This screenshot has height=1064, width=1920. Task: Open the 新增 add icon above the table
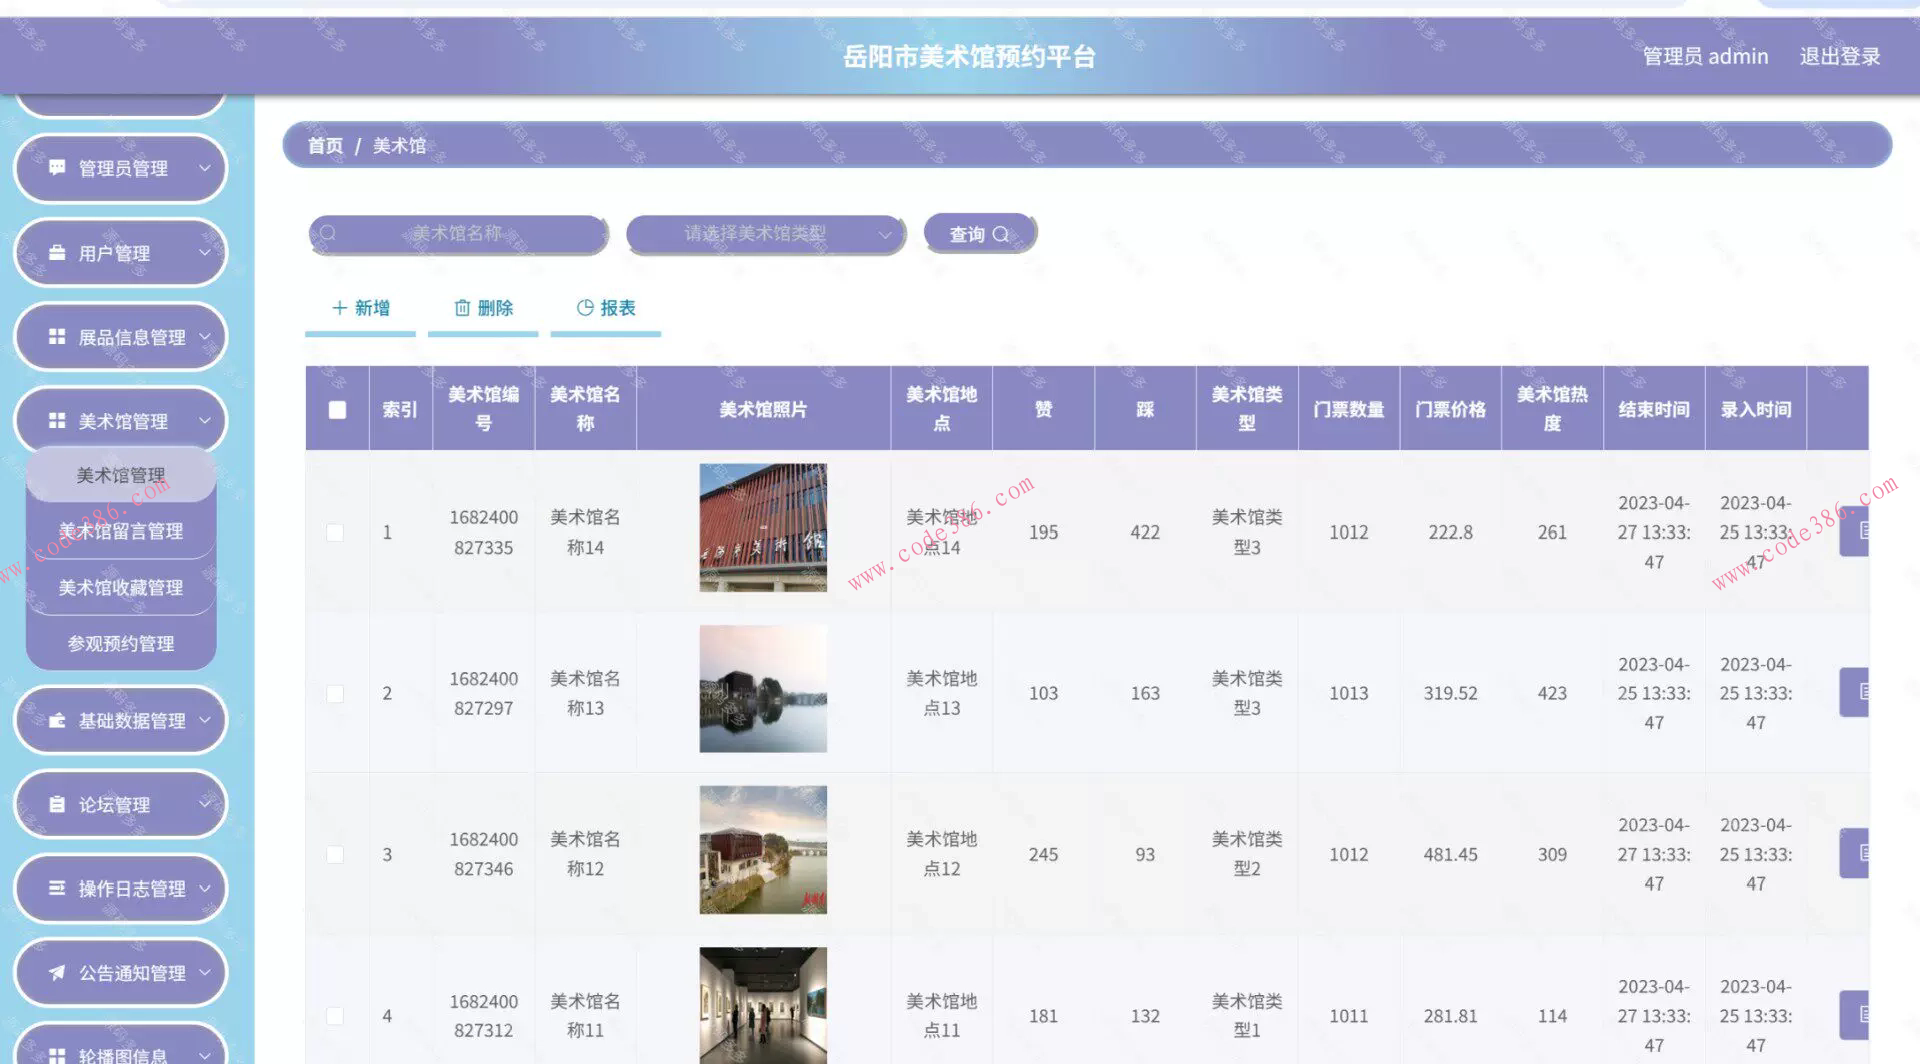tap(339, 308)
